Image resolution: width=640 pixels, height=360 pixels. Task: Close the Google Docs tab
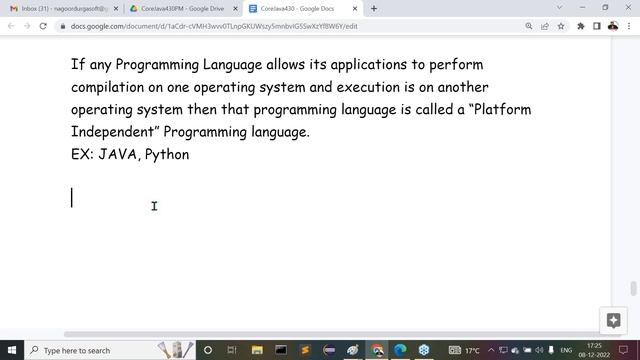355,8
